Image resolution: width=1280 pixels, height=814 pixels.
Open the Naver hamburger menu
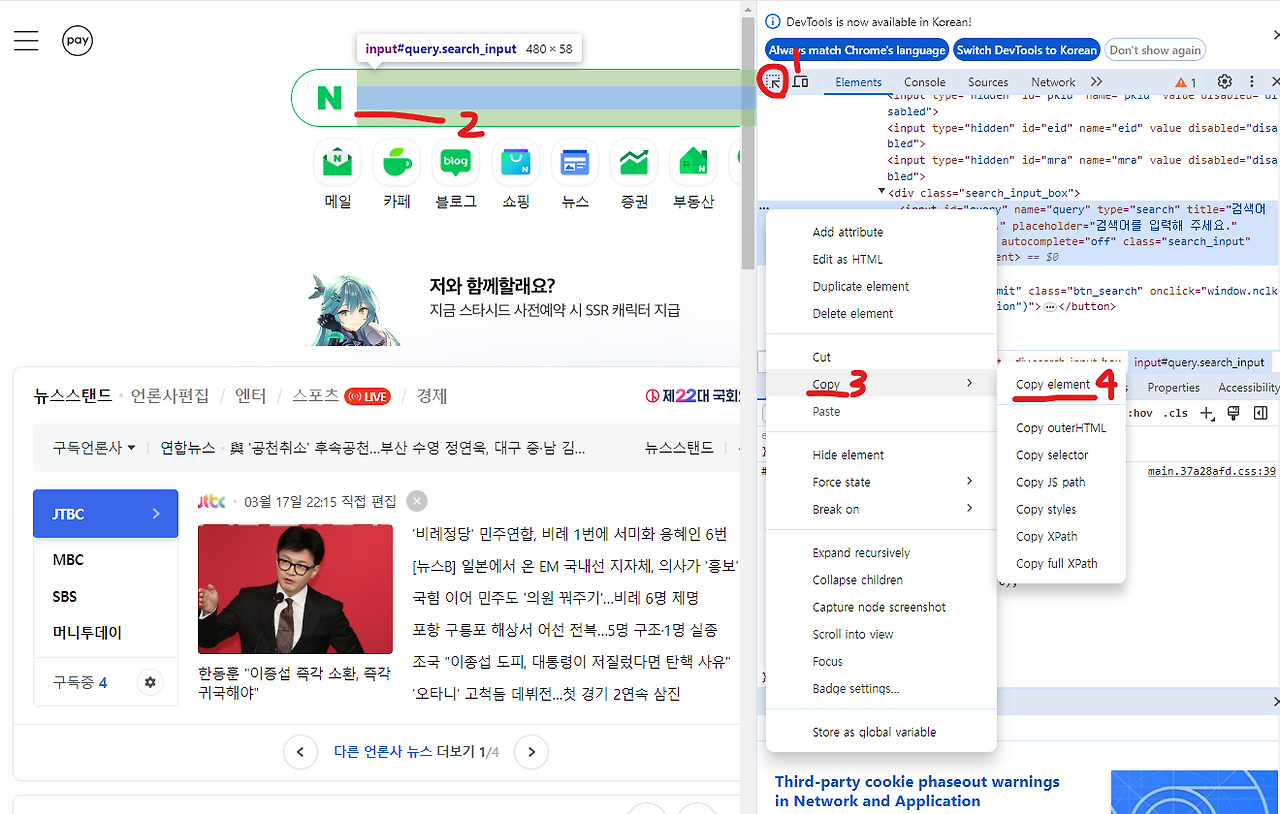26,40
